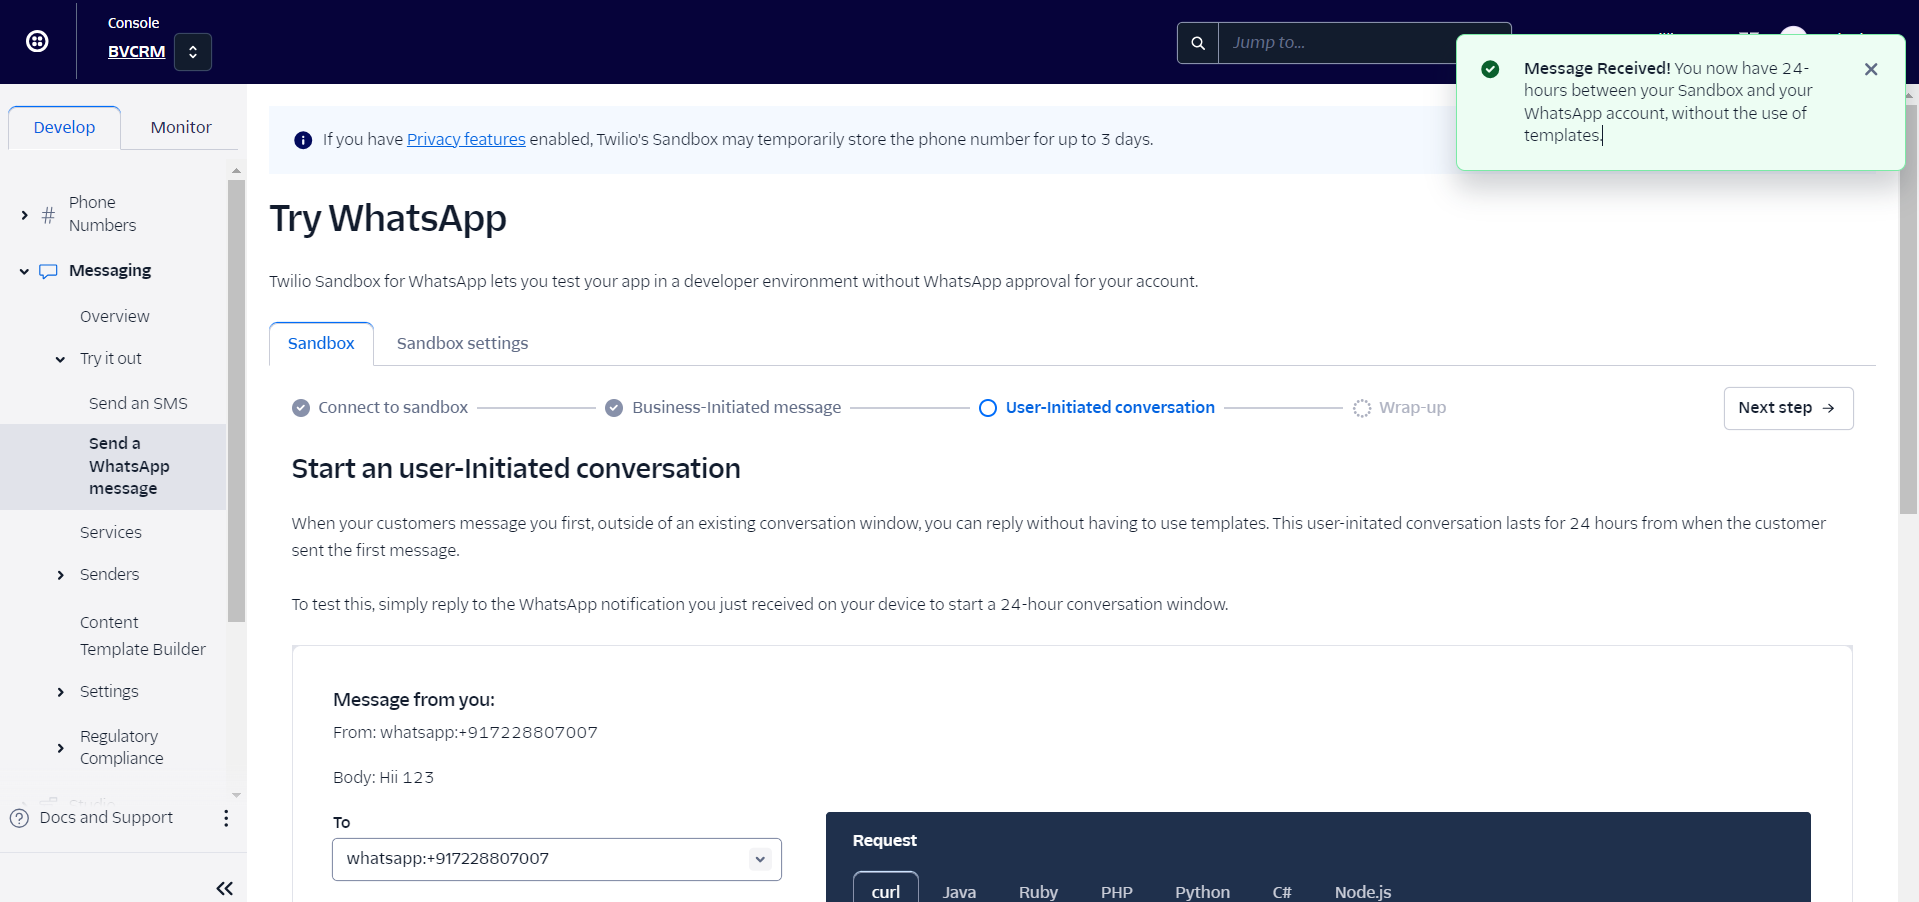This screenshot has height=902, width=1919.
Task: Select the User-Initiated conversation step
Action: 1097,407
